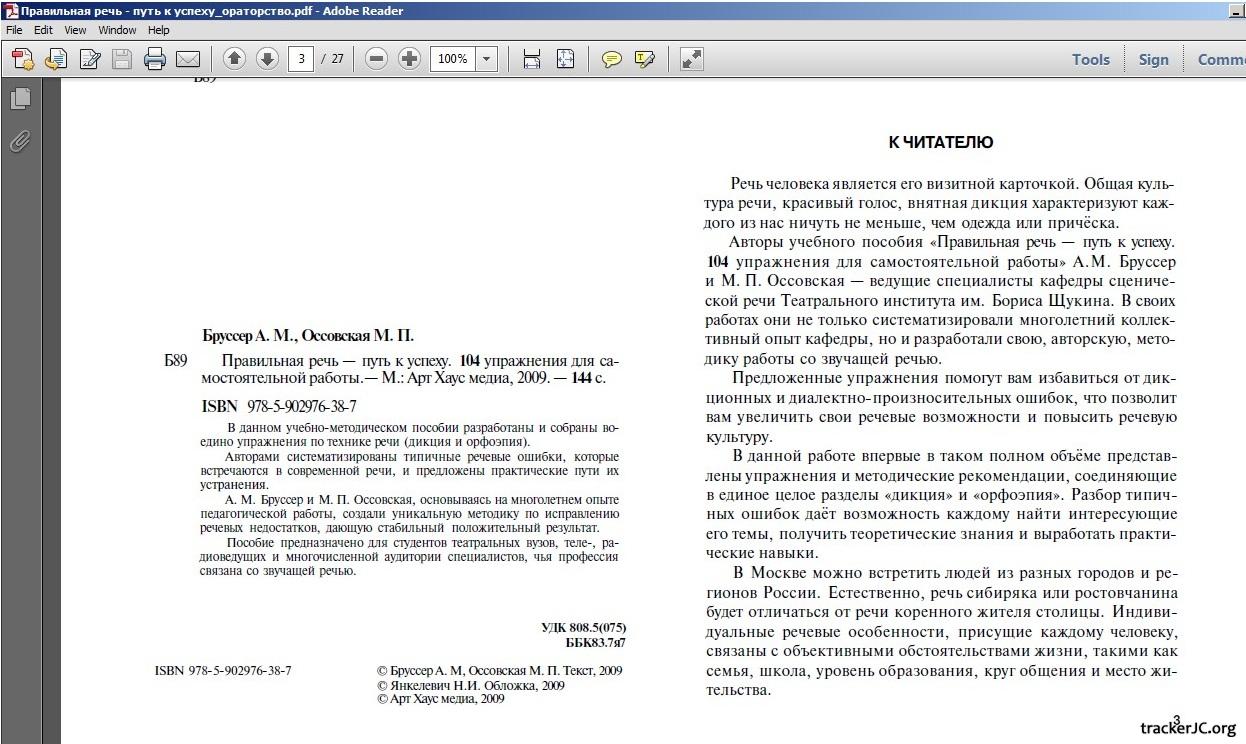The height and width of the screenshot is (744, 1246).
Task: Toggle fit to window width scrolling
Action: (x=532, y=59)
